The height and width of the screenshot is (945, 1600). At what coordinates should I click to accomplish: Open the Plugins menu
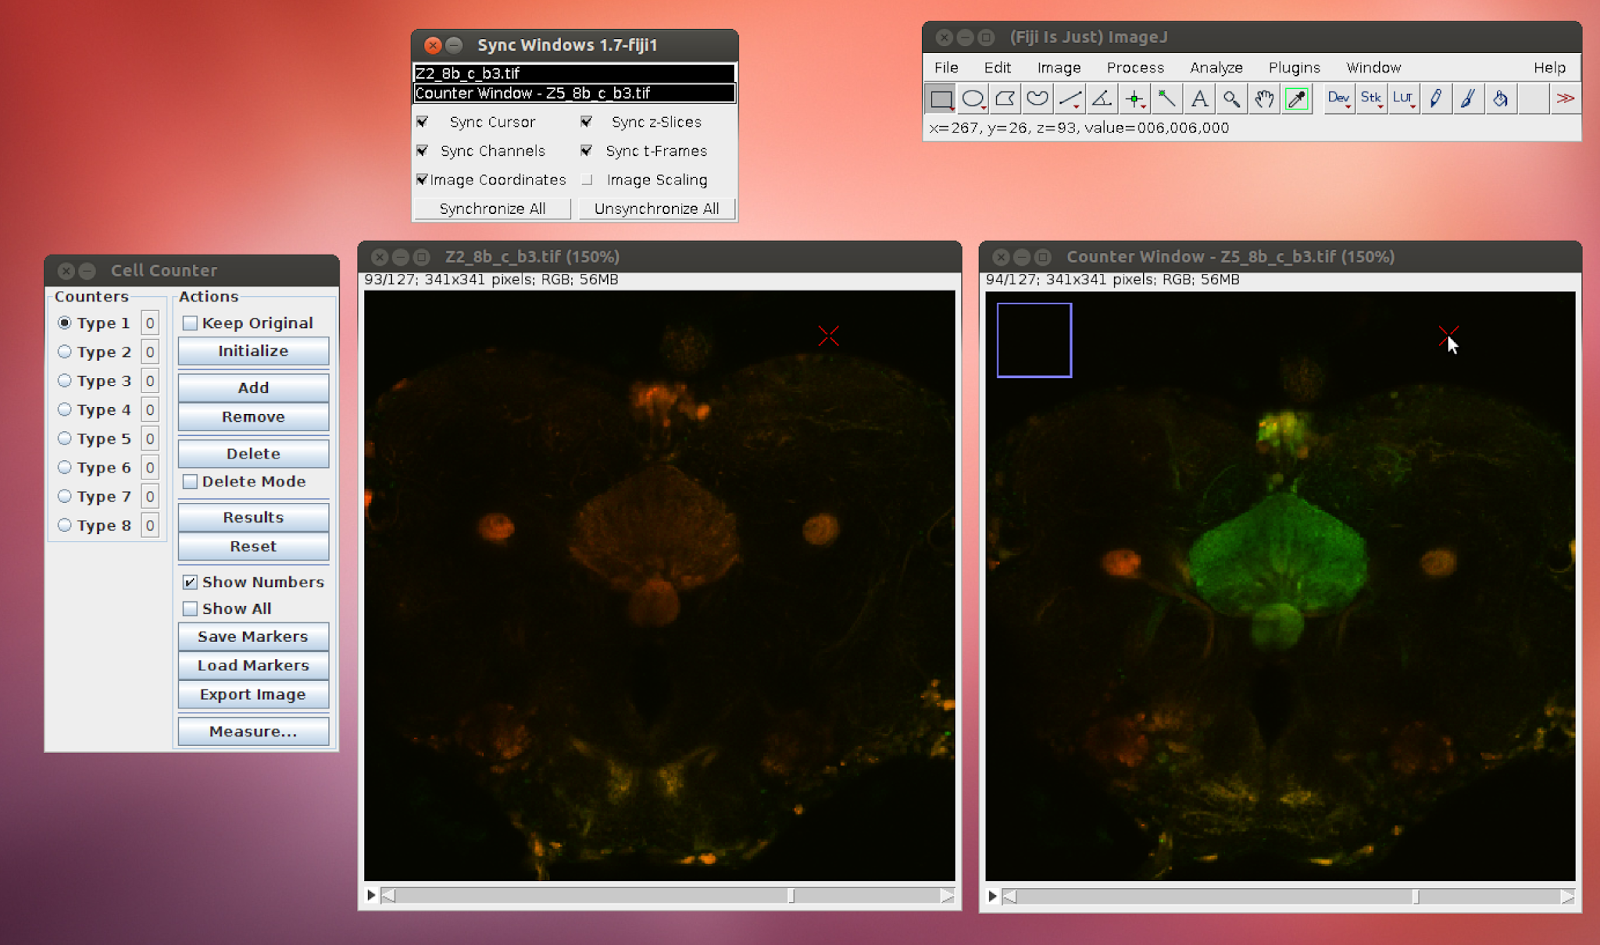point(1293,67)
